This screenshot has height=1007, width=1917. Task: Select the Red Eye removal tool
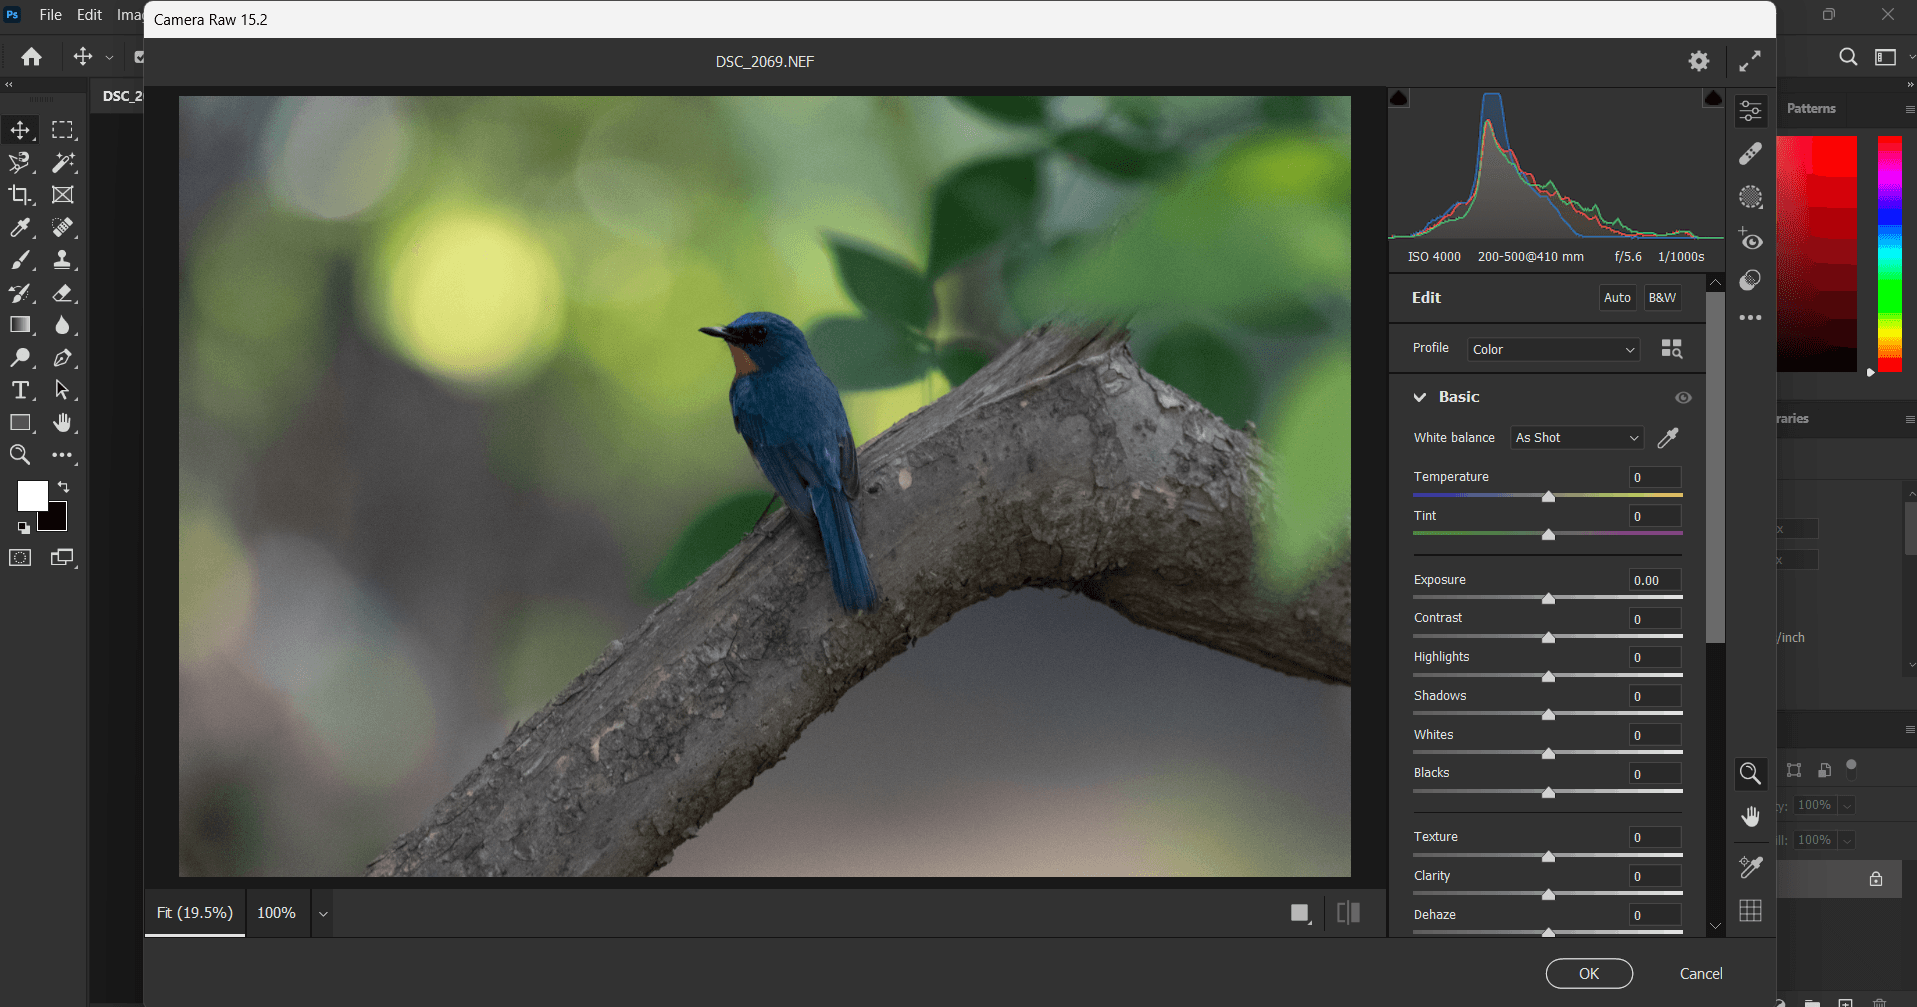coord(1750,240)
